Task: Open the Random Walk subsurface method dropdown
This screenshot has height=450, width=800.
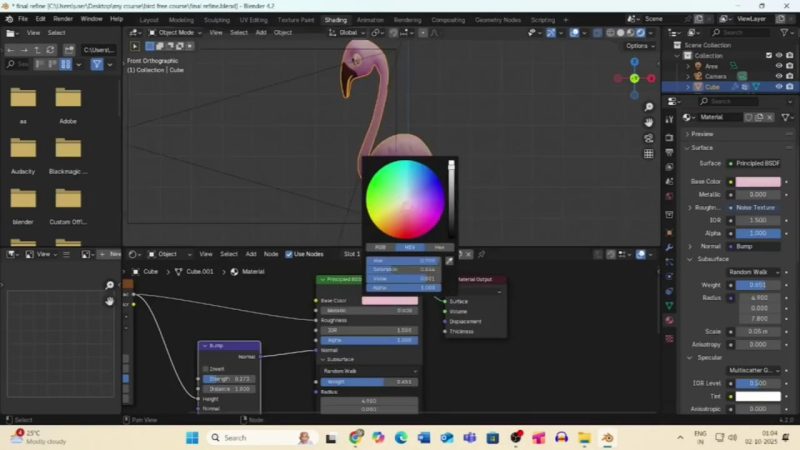Action: click(x=754, y=272)
